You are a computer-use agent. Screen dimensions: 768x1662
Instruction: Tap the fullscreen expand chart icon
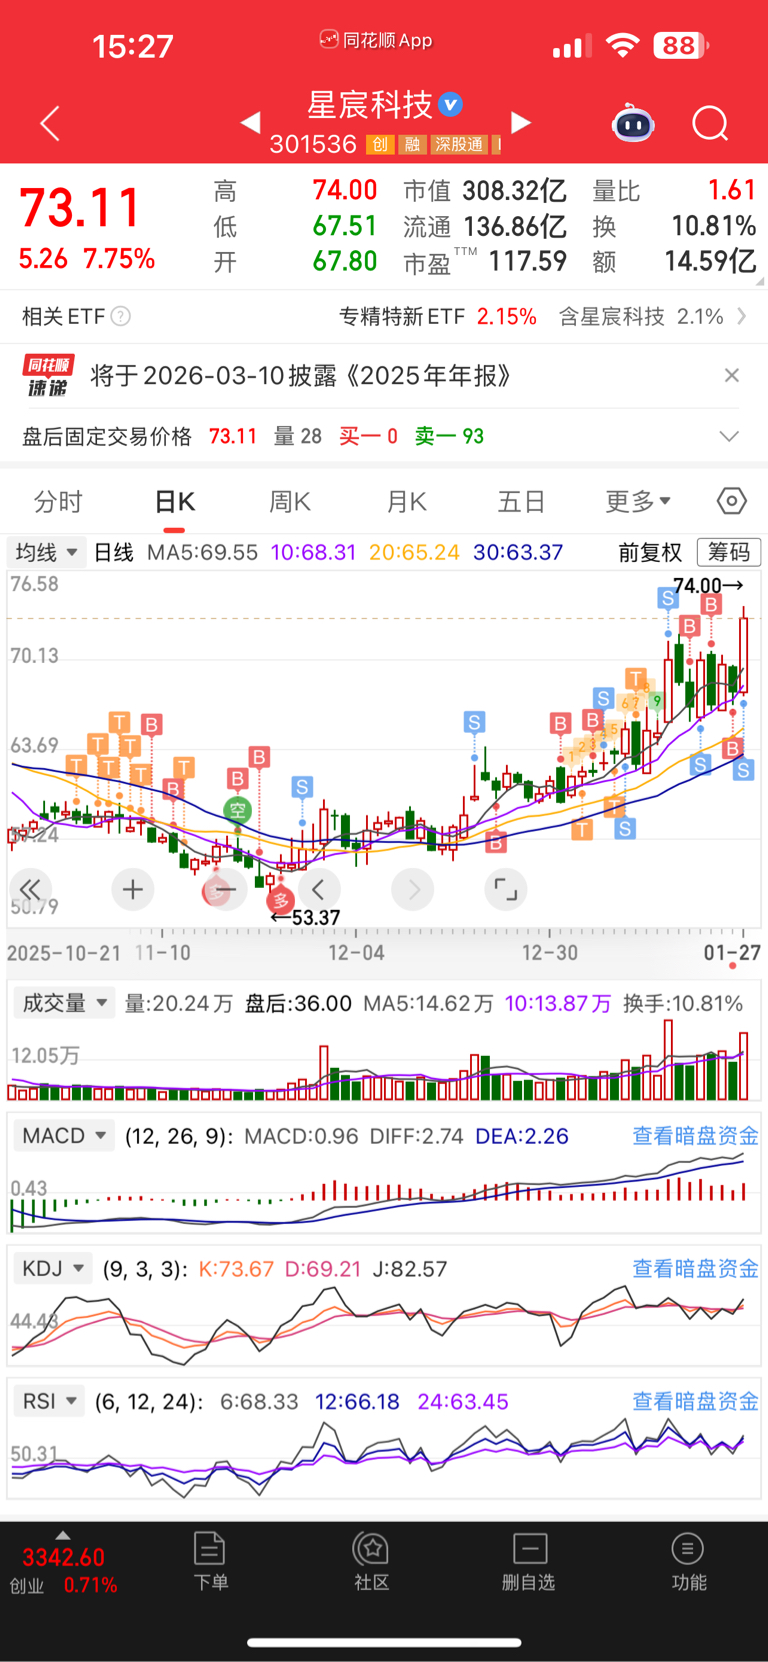(506, 889)
